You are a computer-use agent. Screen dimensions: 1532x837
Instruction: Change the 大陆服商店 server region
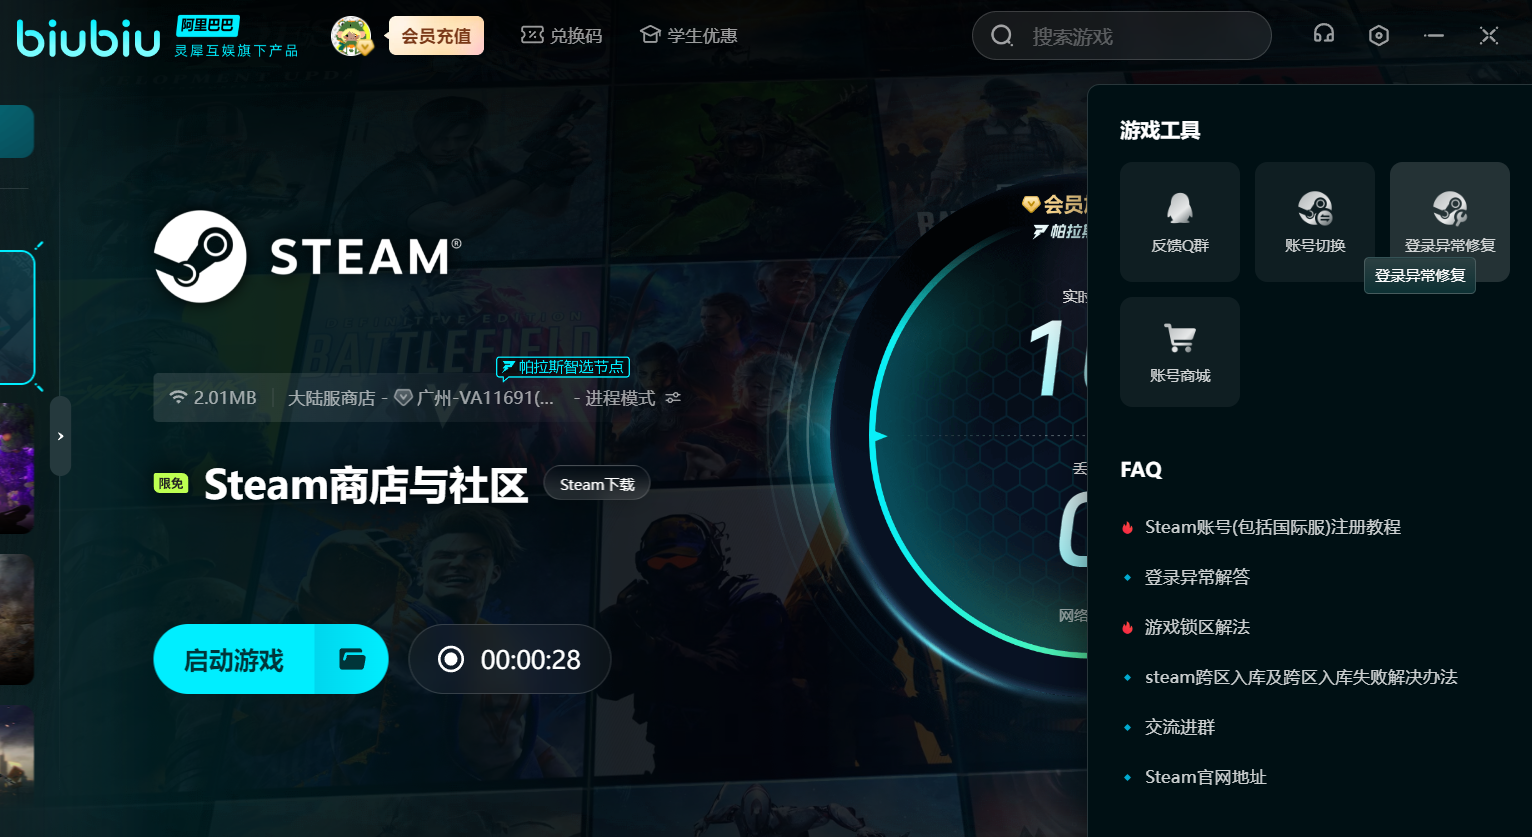click(331, 398)
